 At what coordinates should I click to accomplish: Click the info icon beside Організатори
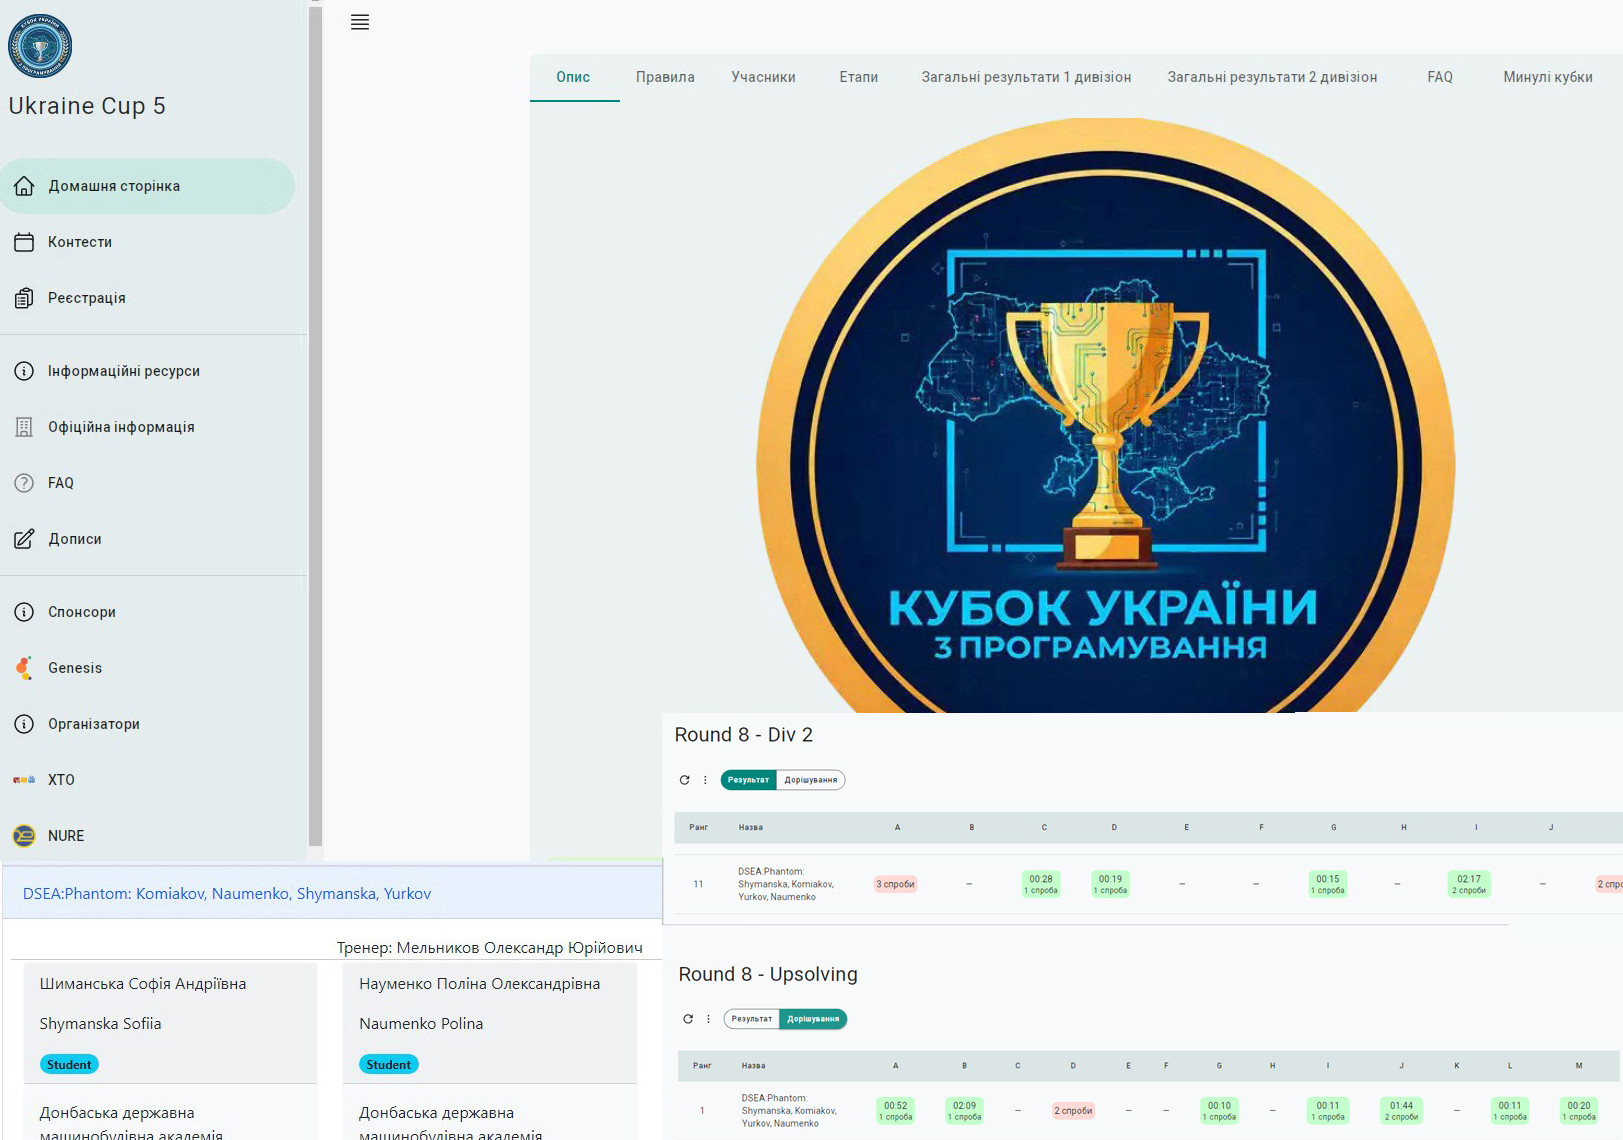pos(24,724)
